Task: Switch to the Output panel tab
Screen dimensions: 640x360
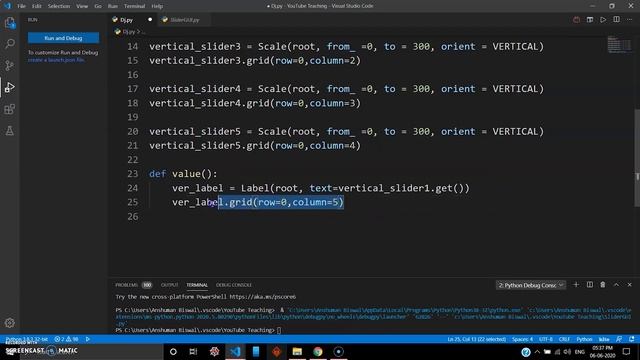Action: pos(169,285)
